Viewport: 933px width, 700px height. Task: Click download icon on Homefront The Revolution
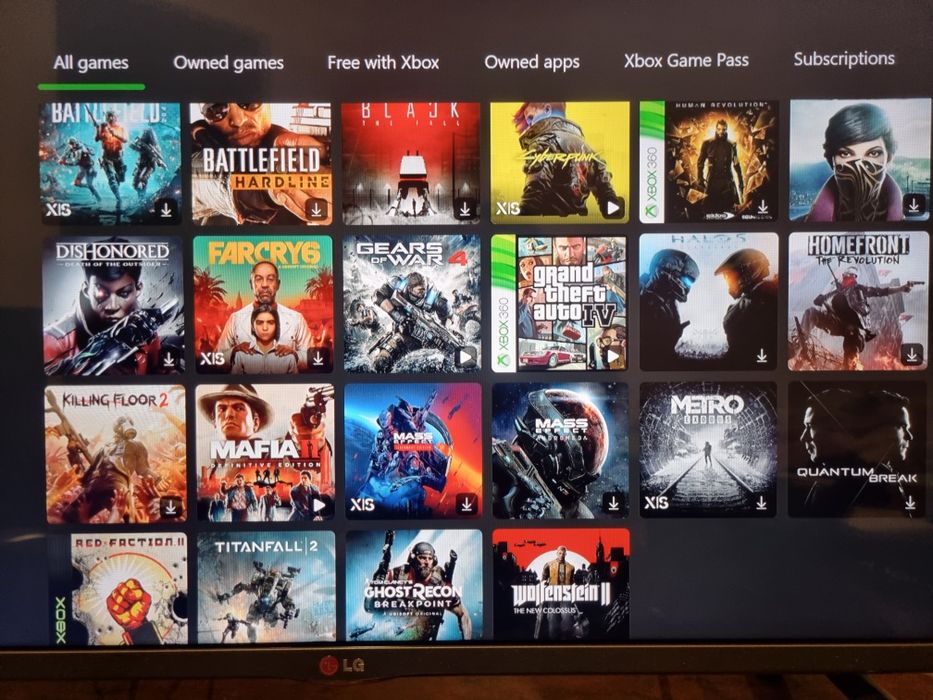coord(912,355)
